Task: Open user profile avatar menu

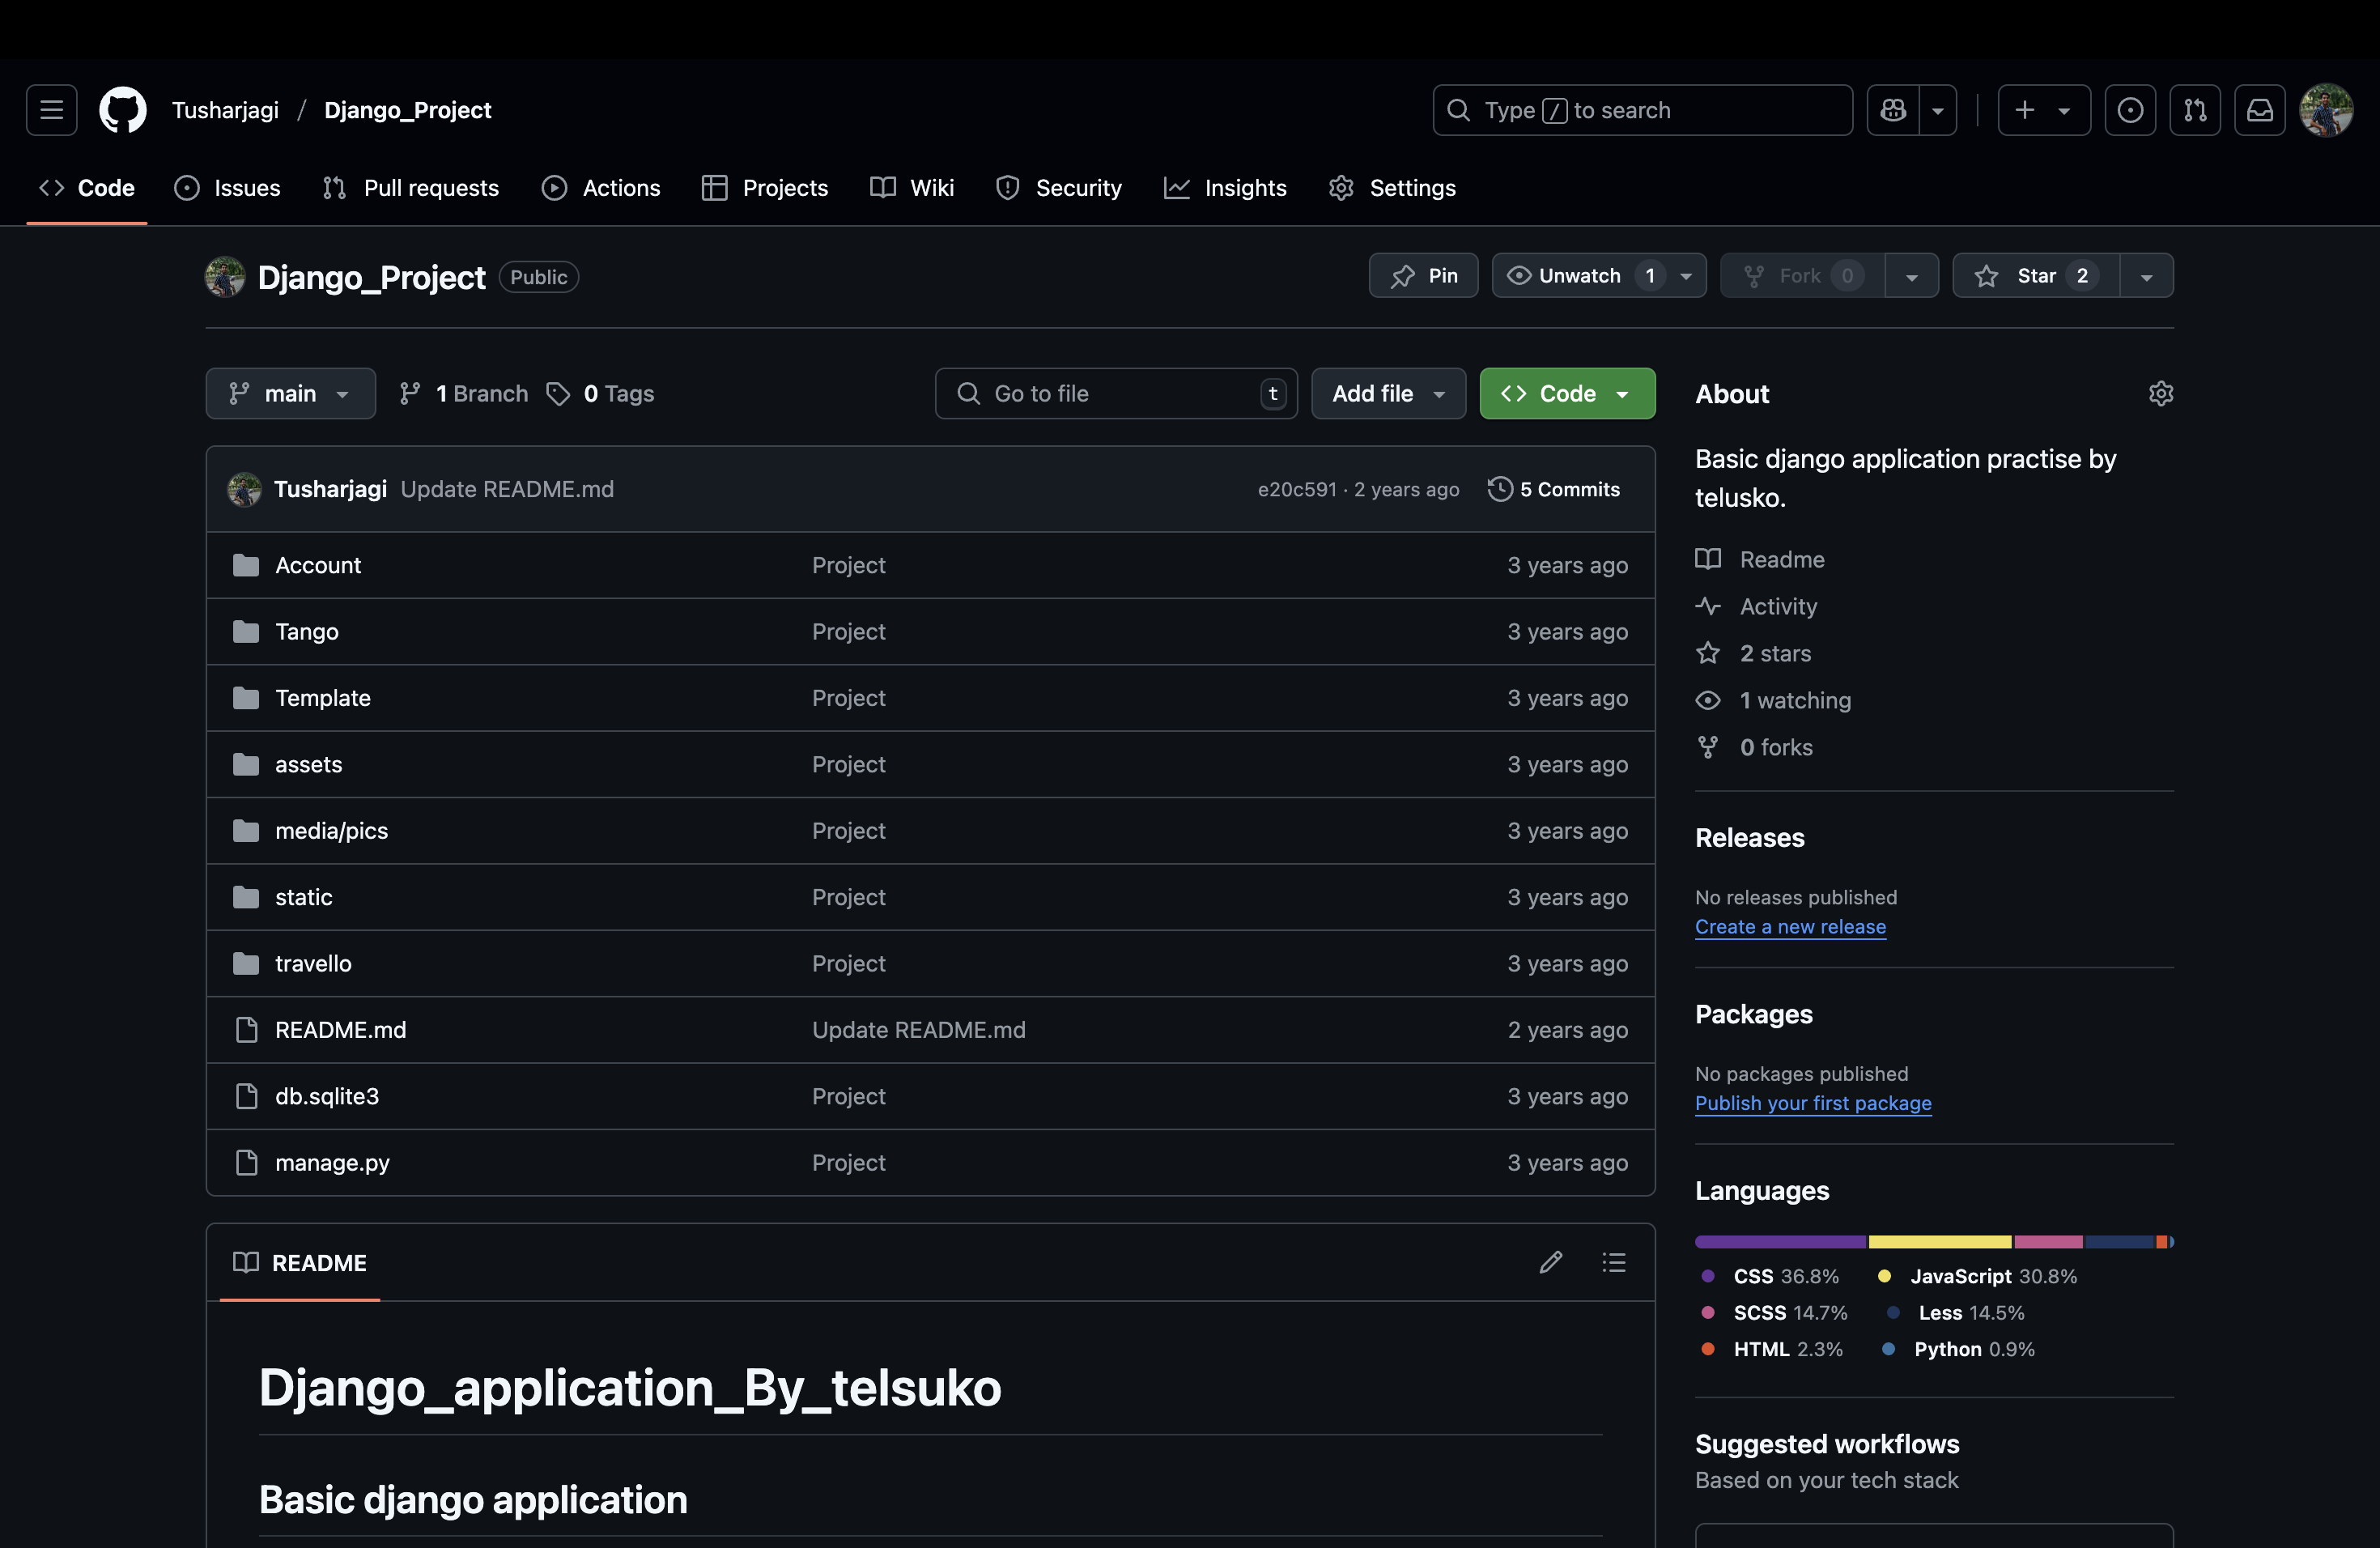Action: click(x=2326, y=110)
